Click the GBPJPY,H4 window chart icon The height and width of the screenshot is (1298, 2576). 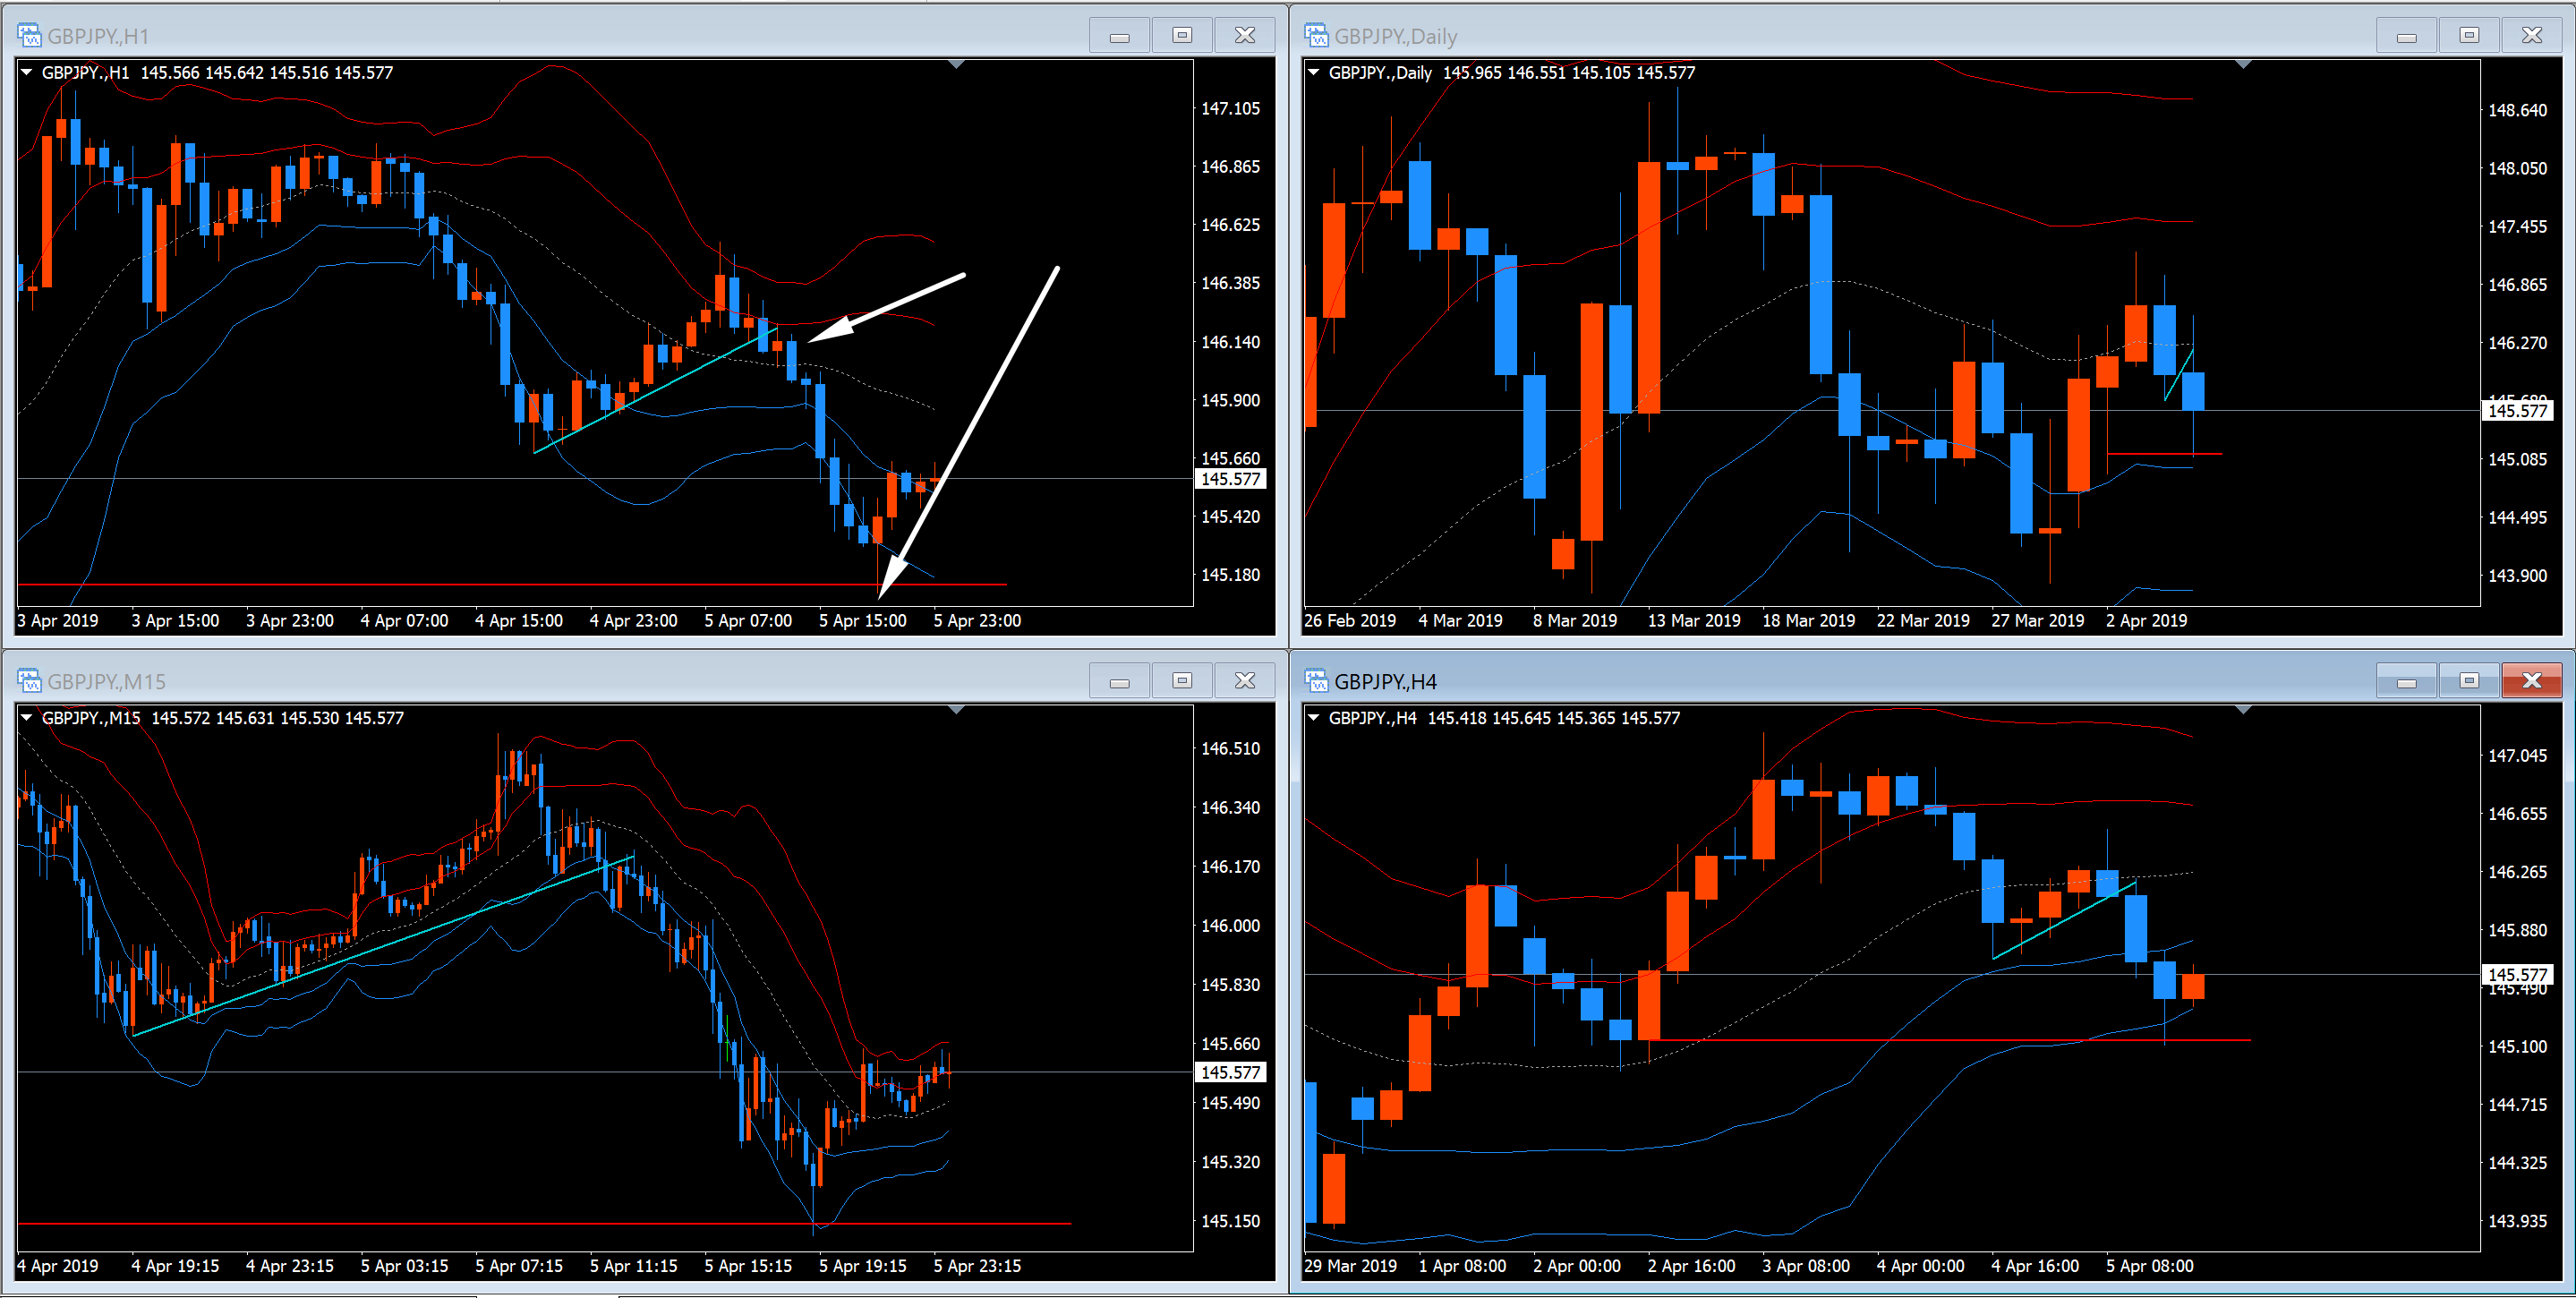coord(1316,681)
